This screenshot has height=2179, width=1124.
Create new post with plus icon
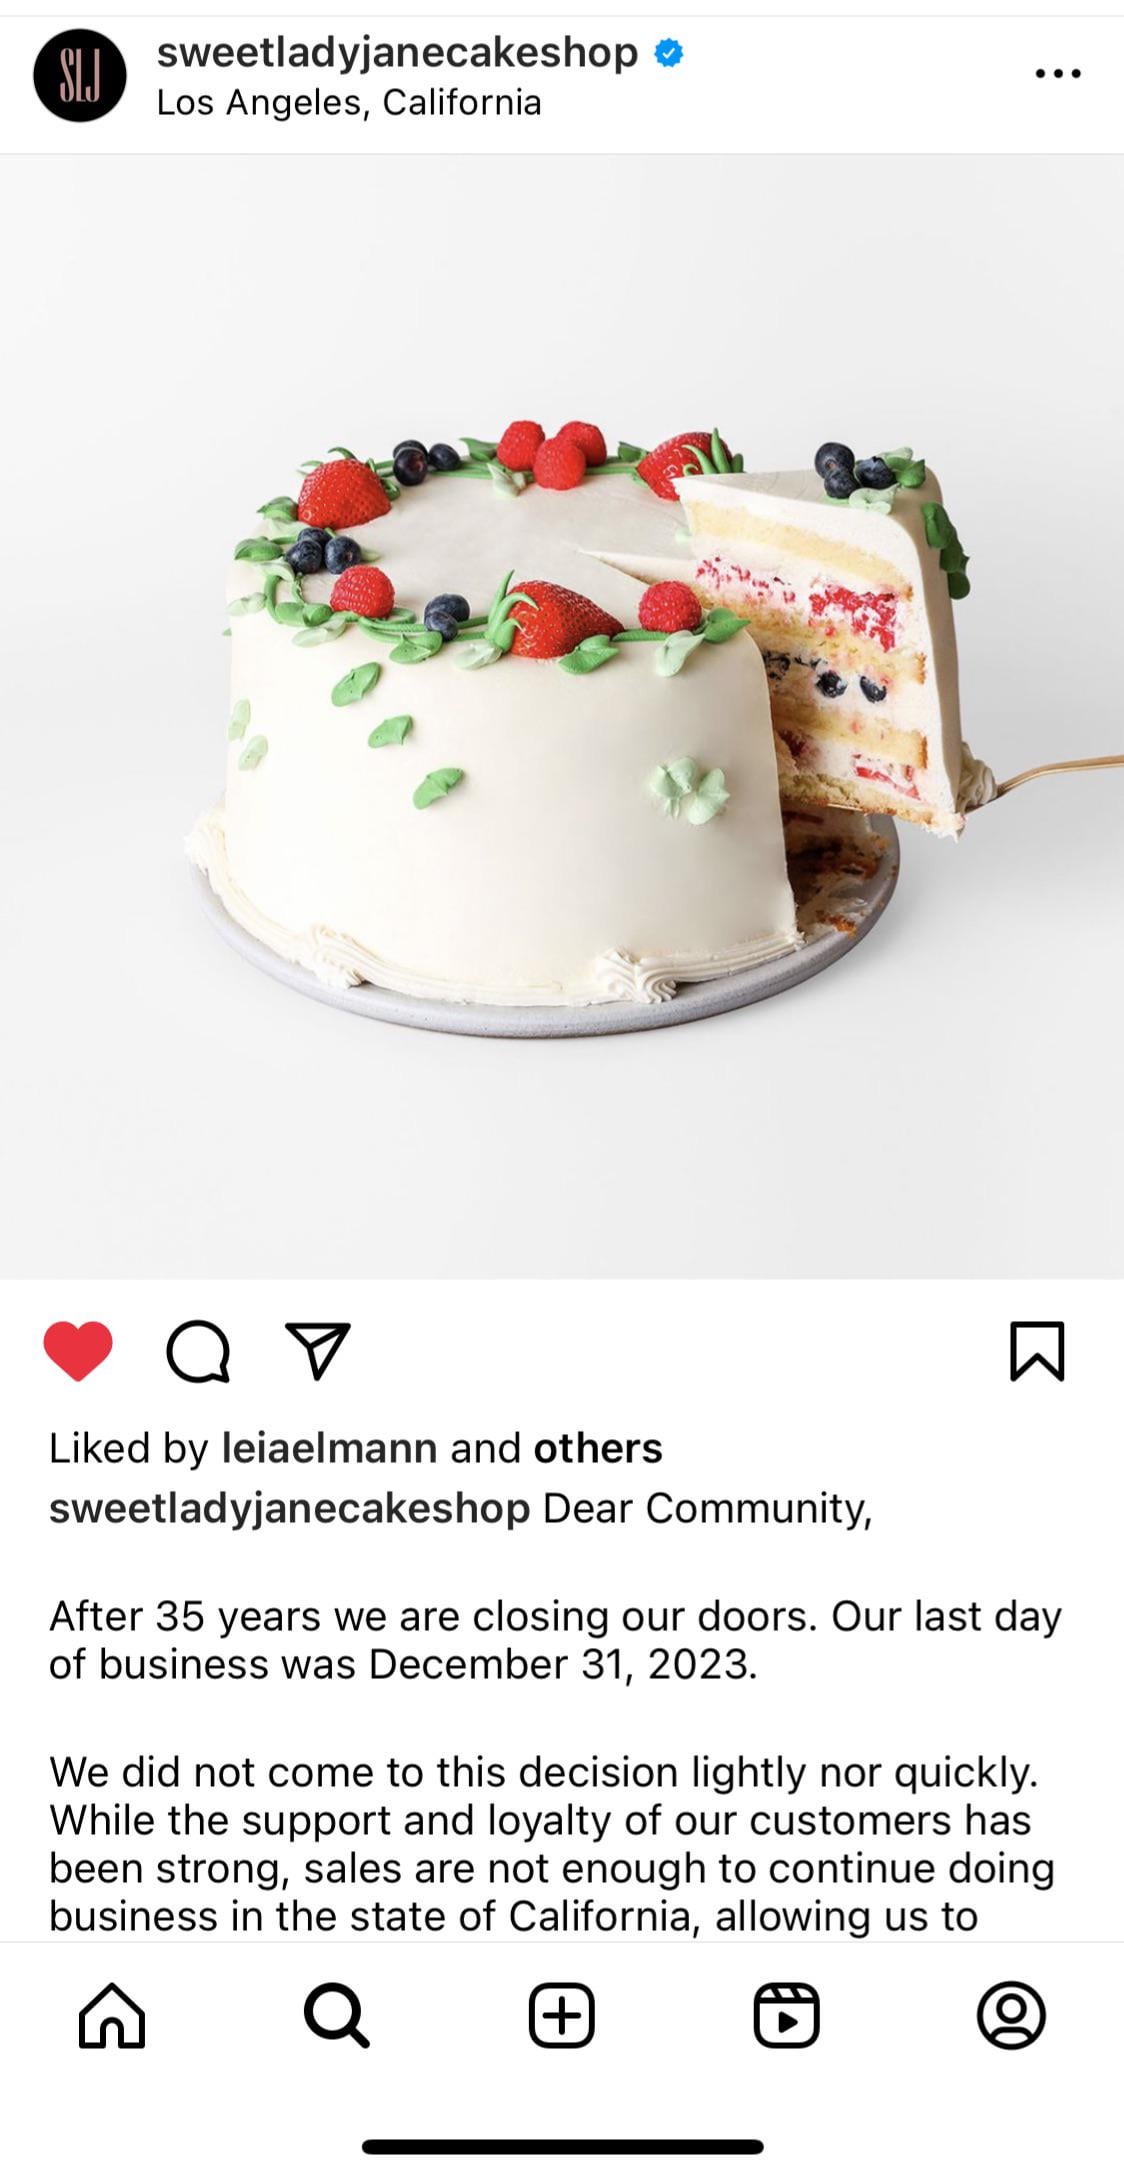[562, 2015]
